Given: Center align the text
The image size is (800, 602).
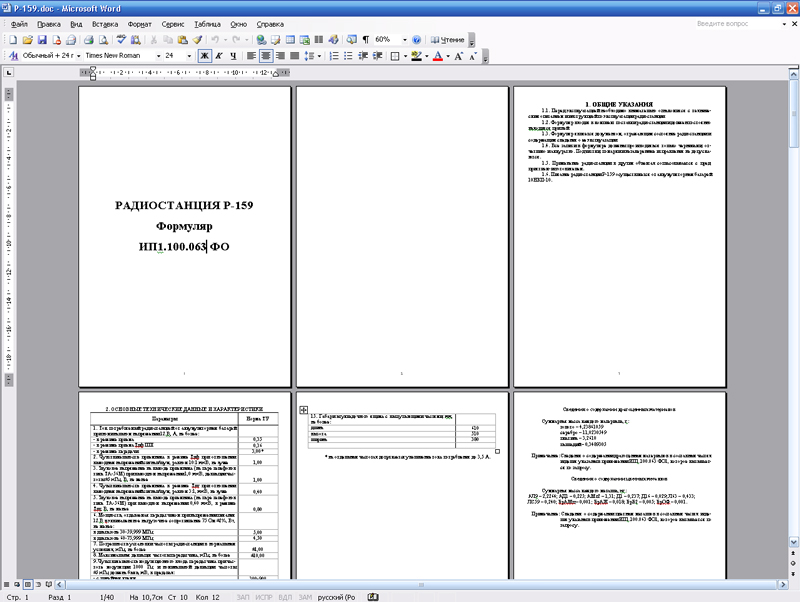Looking at the screenshot, I should point(266,56).
